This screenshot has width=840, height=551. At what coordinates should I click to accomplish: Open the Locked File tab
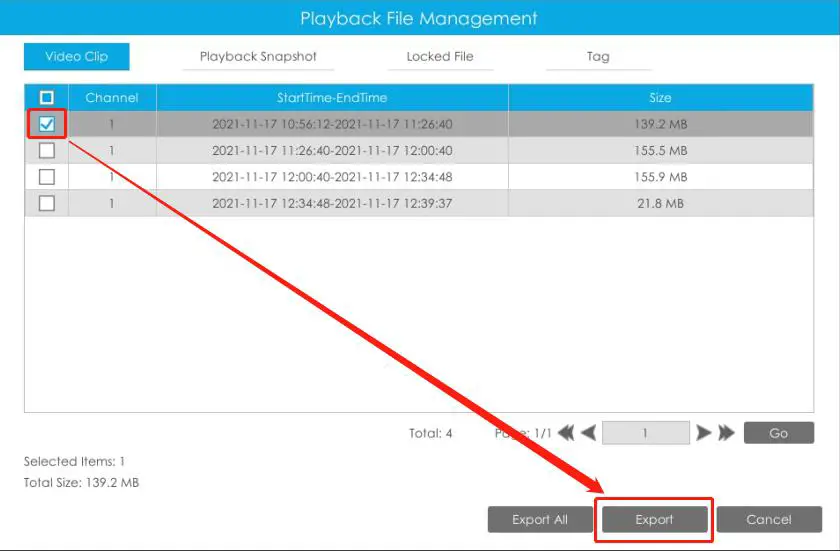coord(440,56)
